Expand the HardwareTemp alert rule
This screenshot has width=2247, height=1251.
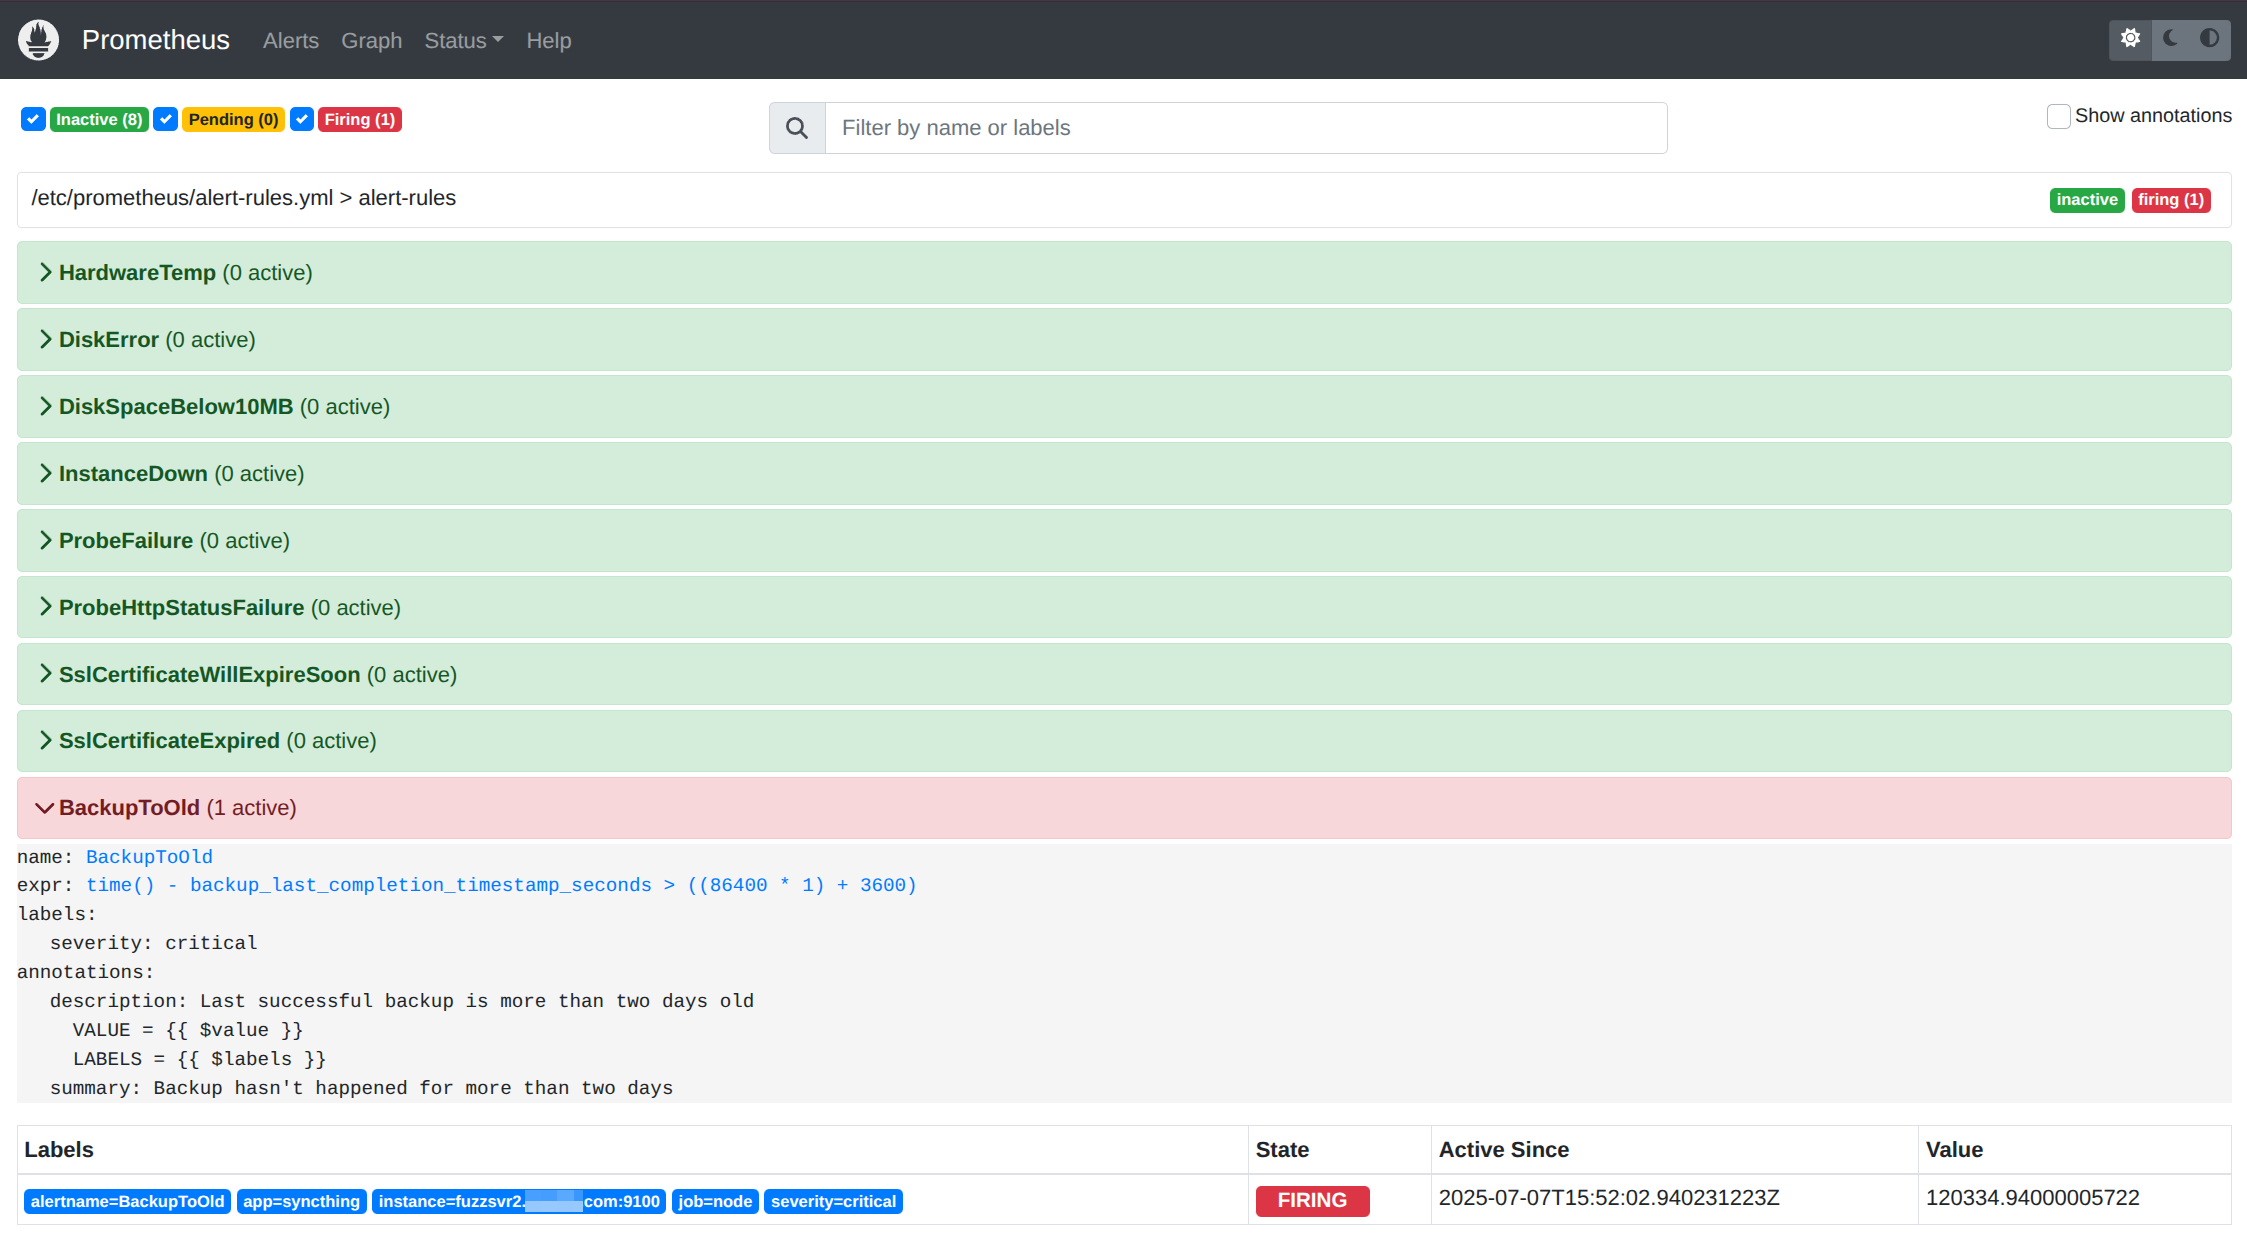point(1124,272)
